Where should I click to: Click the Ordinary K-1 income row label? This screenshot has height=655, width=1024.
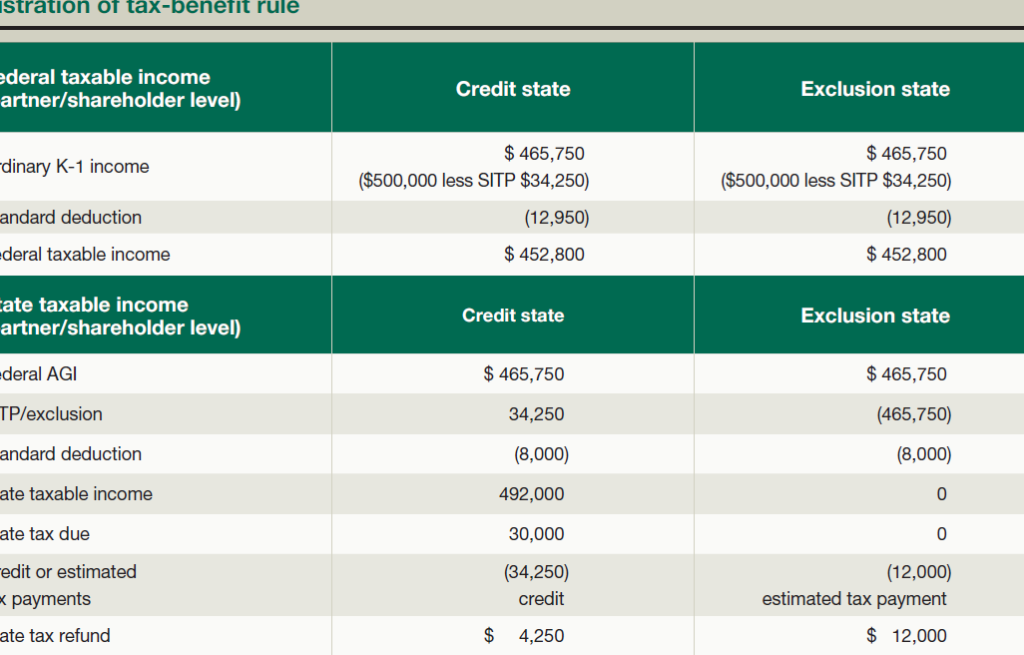[74, 167]
